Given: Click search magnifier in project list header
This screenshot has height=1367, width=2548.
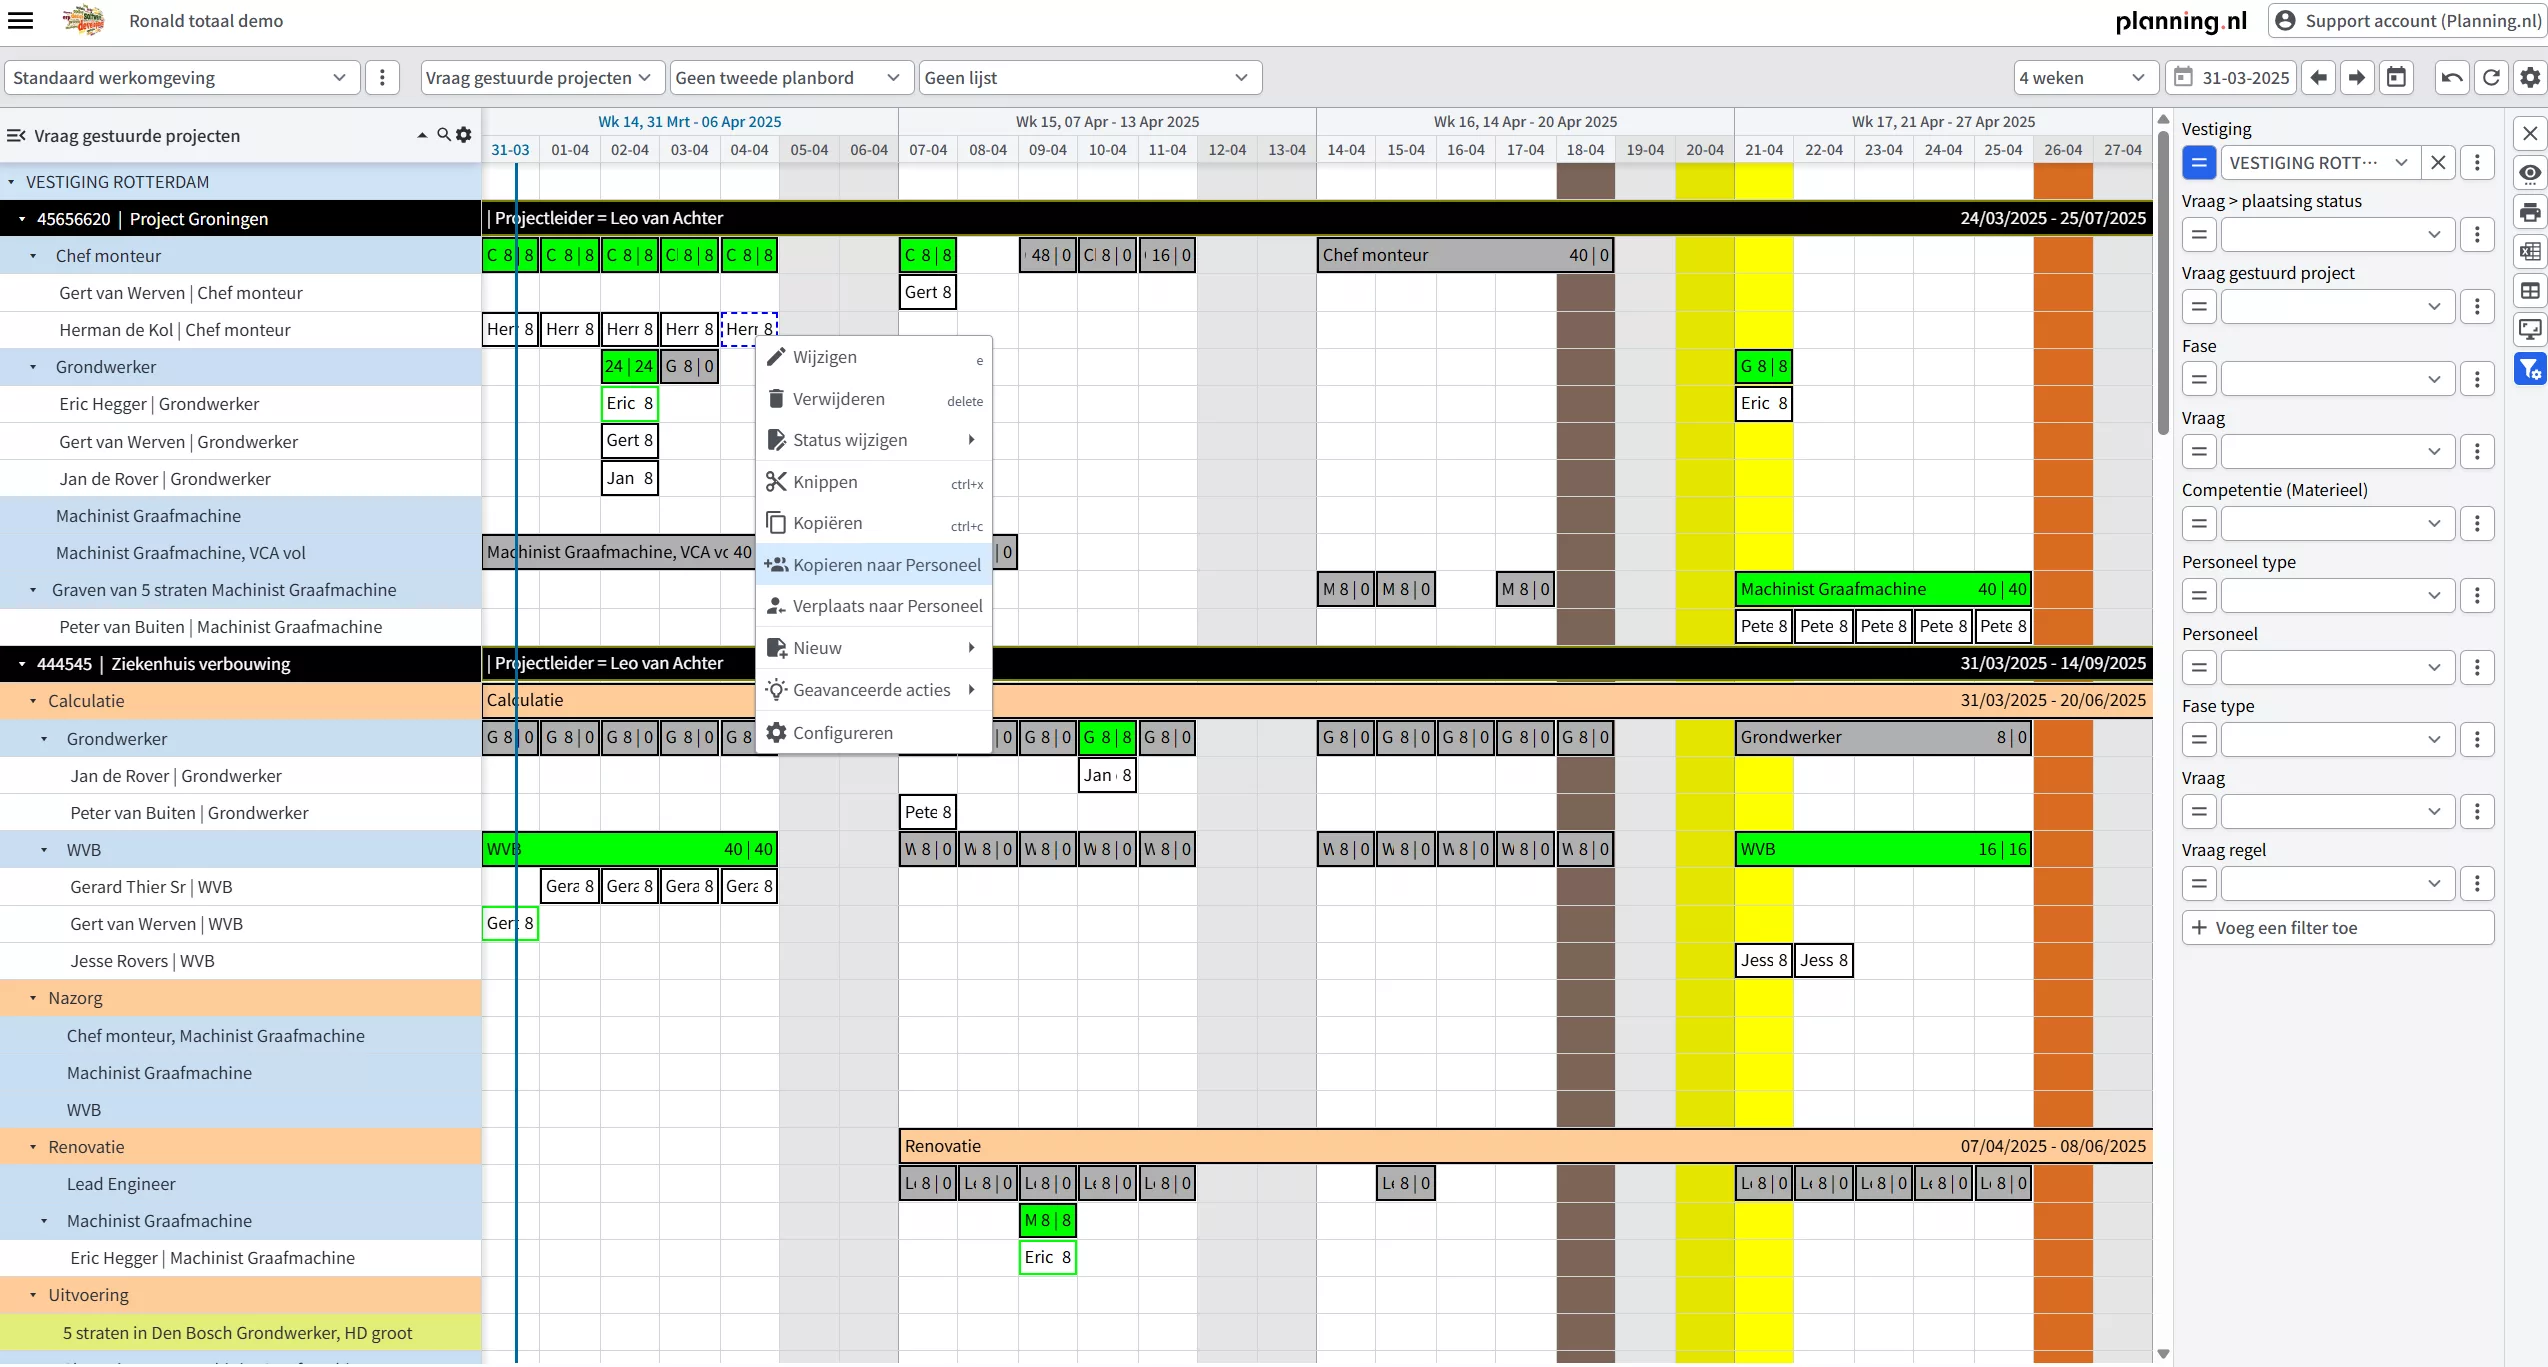Looking at the screenshot, I should (x=443, y=135).
